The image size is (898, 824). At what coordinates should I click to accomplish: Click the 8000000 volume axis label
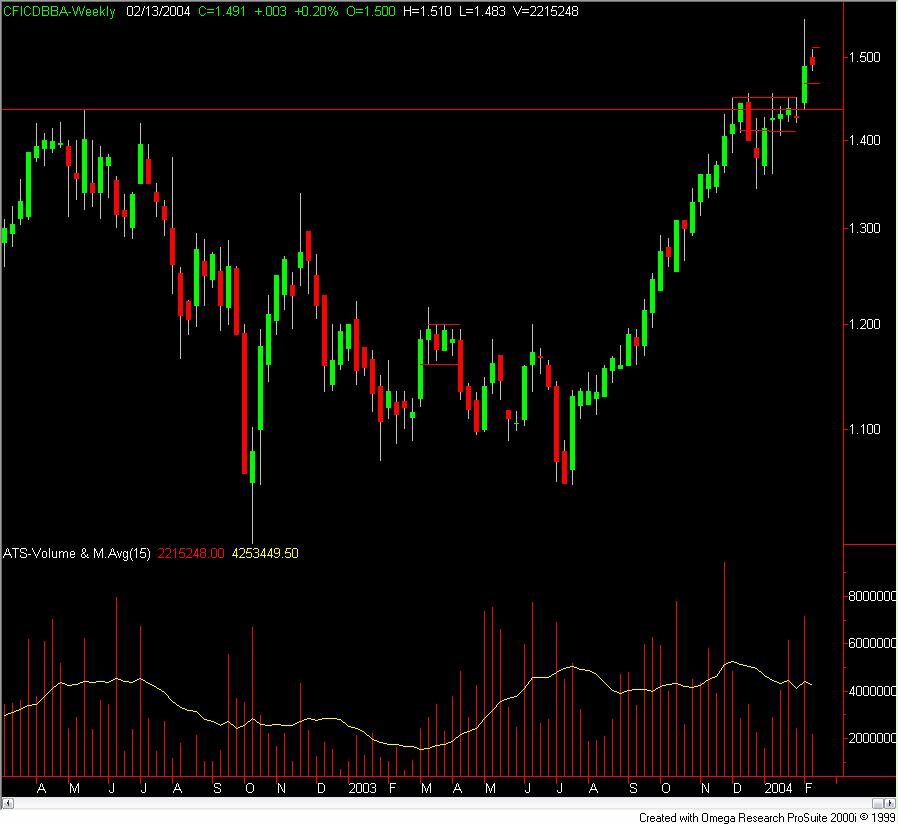coord(871,596)
